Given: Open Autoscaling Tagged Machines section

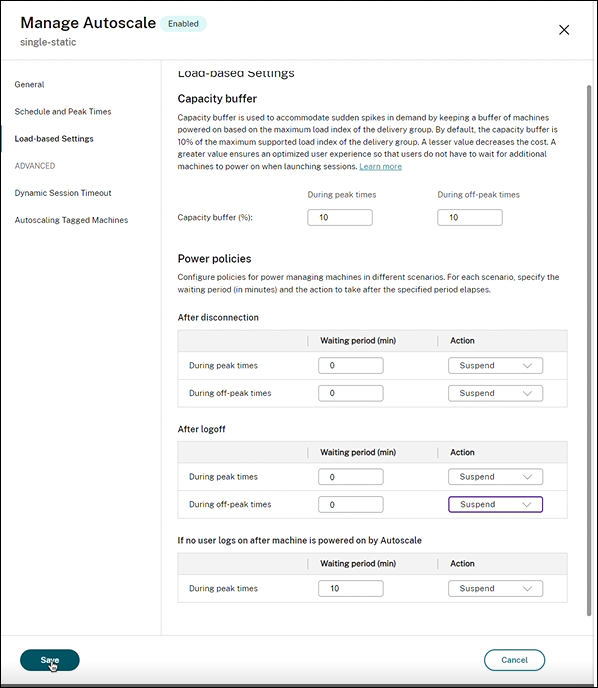Looking at the screenshot, I should click(x=71, y=220).
